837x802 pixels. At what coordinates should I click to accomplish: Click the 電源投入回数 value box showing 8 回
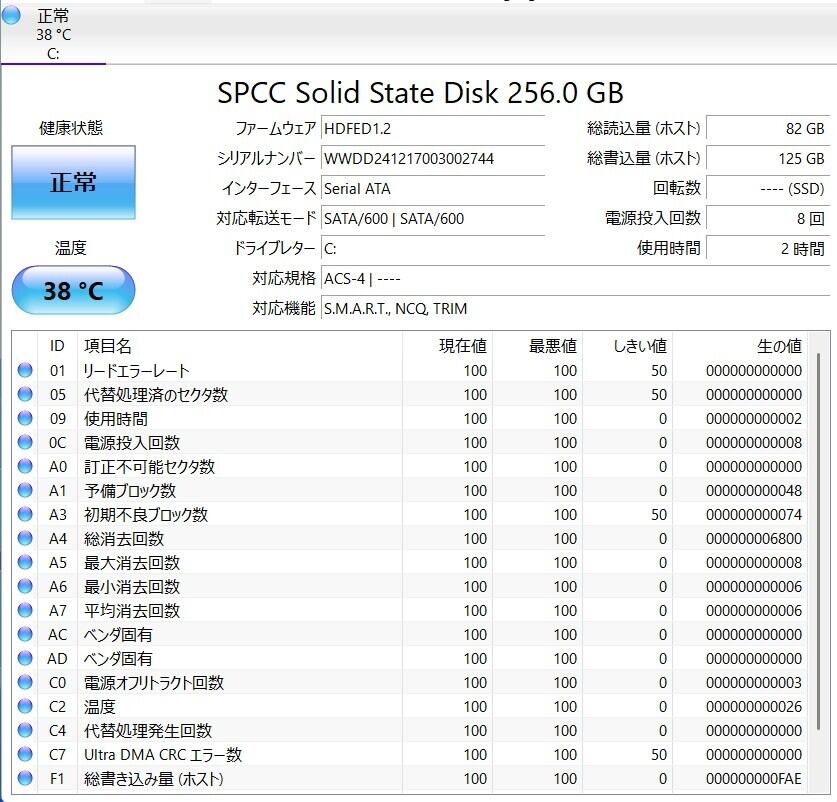(767, 218)
